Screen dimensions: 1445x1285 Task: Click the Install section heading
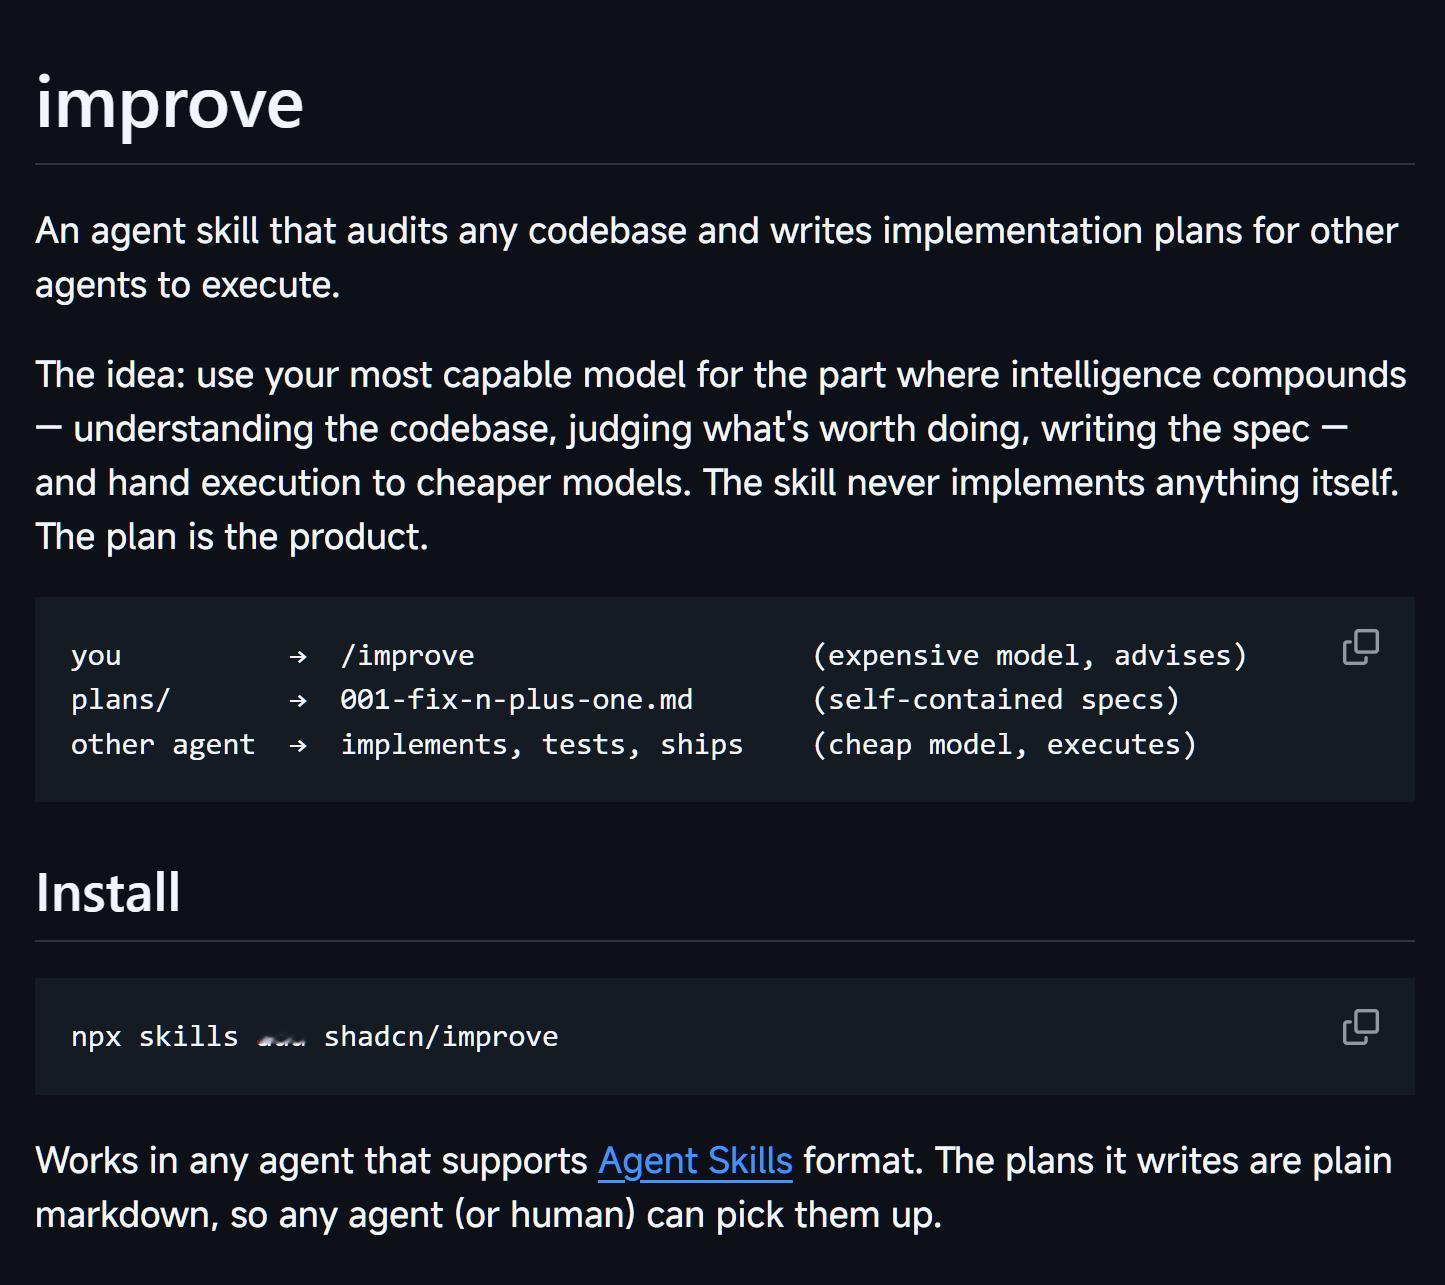(108, 892)
